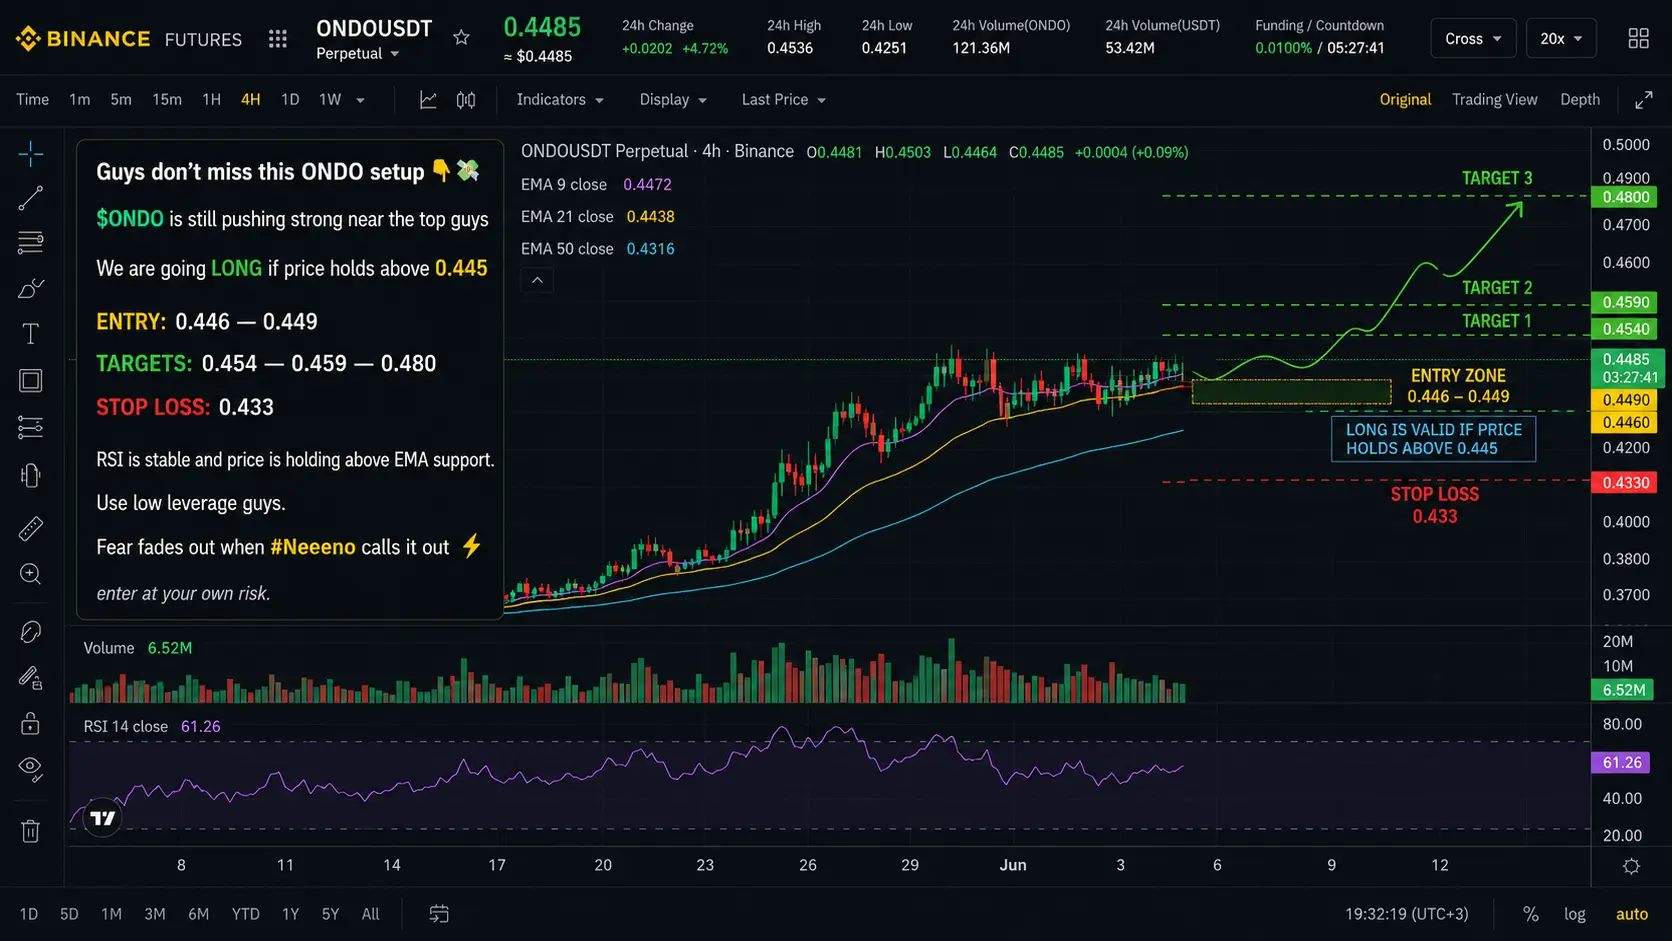Open the Binance apps grid menu
Screen dimensions: 1672x941
[x=278, y=39]
